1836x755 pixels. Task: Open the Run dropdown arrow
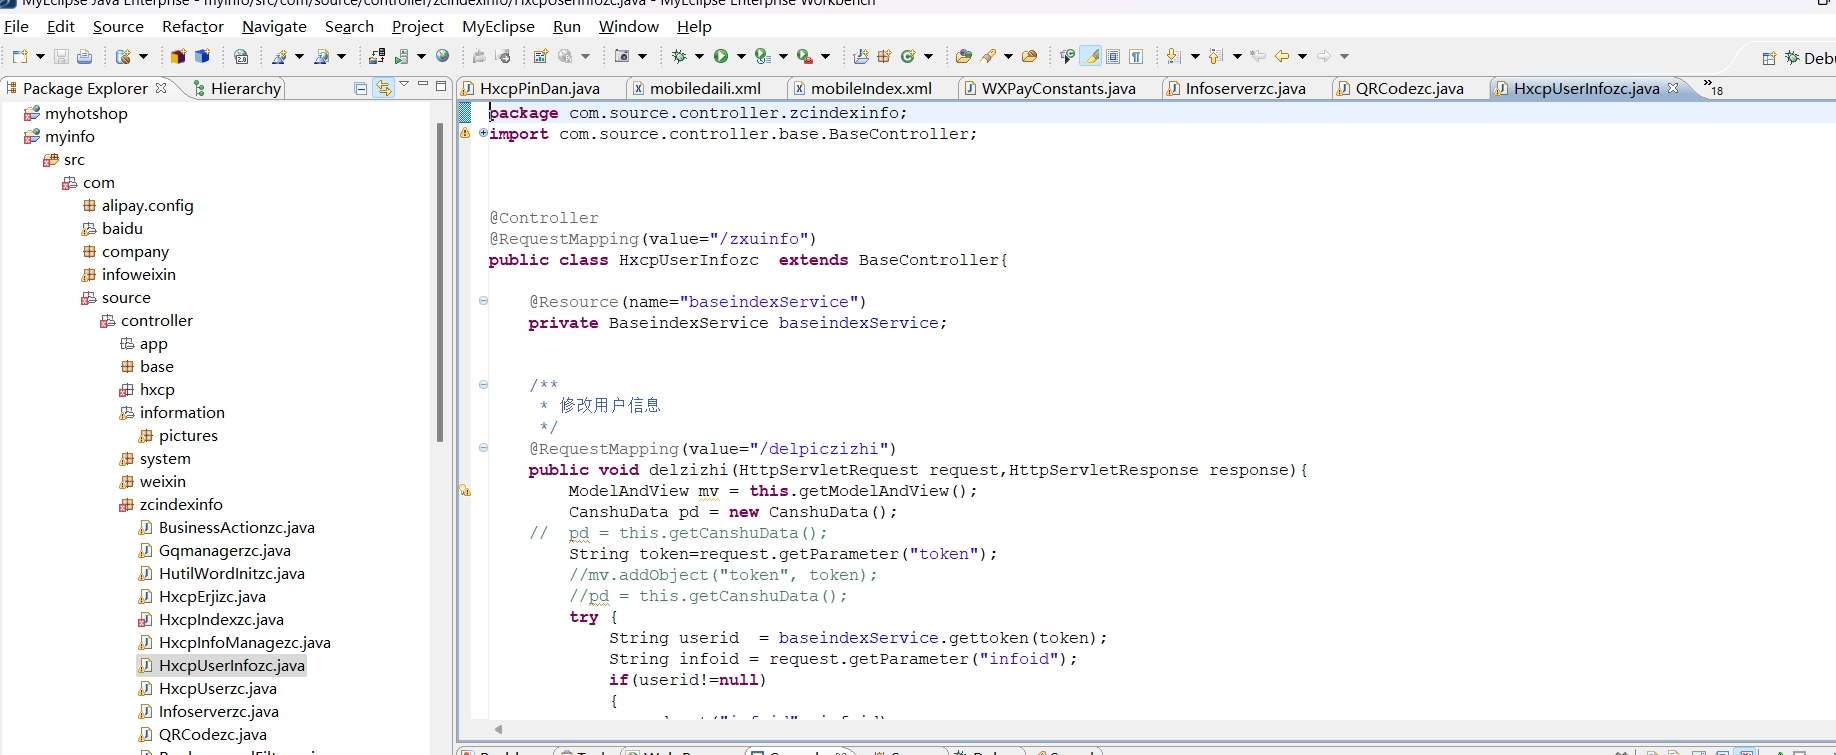[741, 57]
